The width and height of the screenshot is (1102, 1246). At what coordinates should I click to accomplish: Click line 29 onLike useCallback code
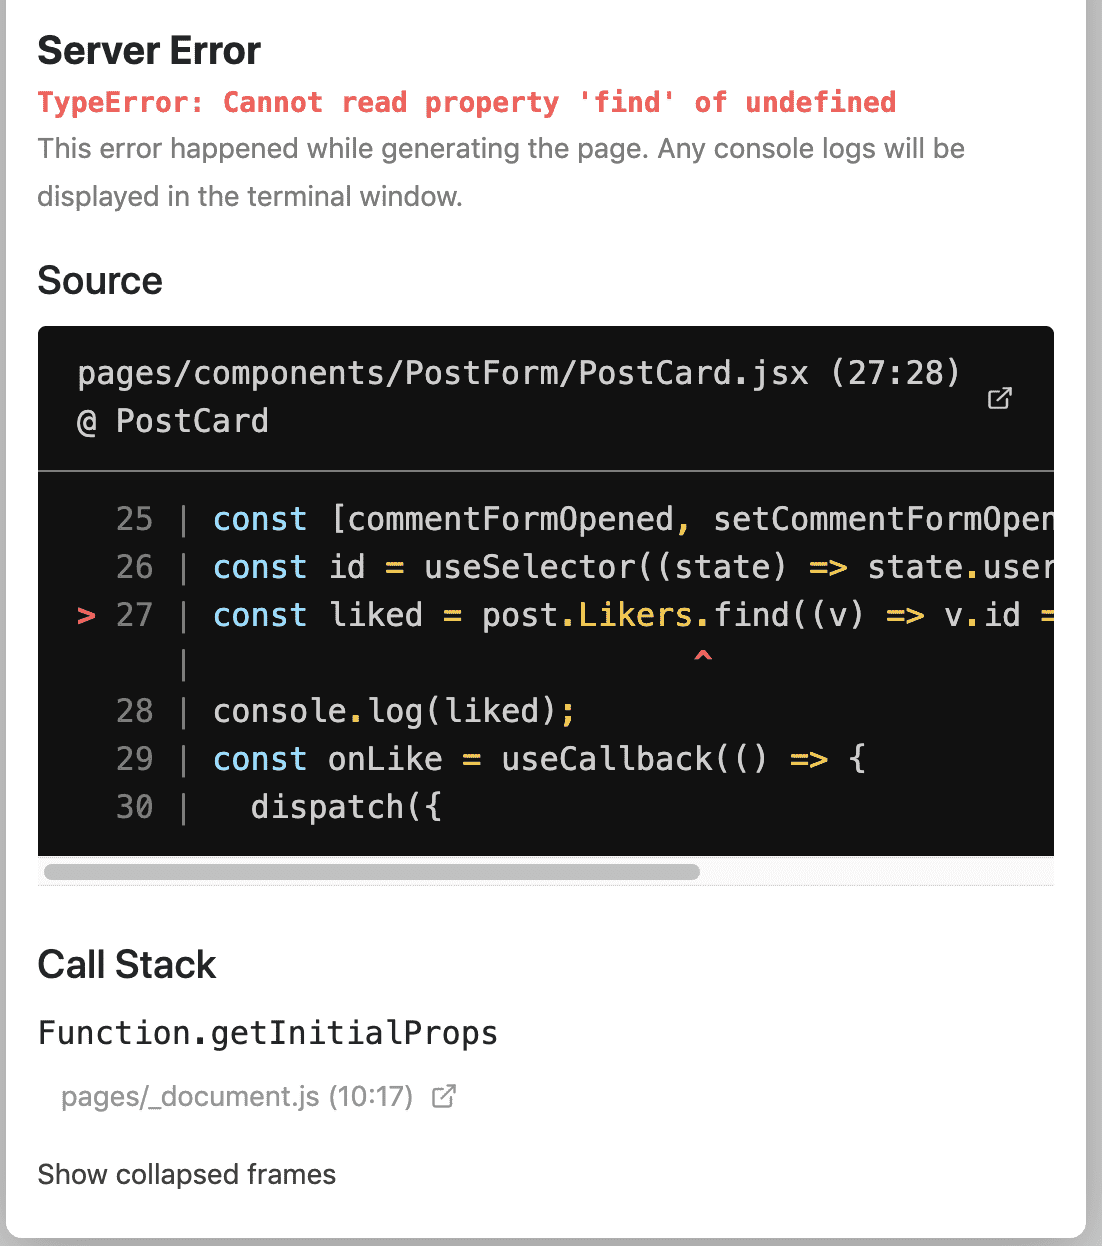538,759
